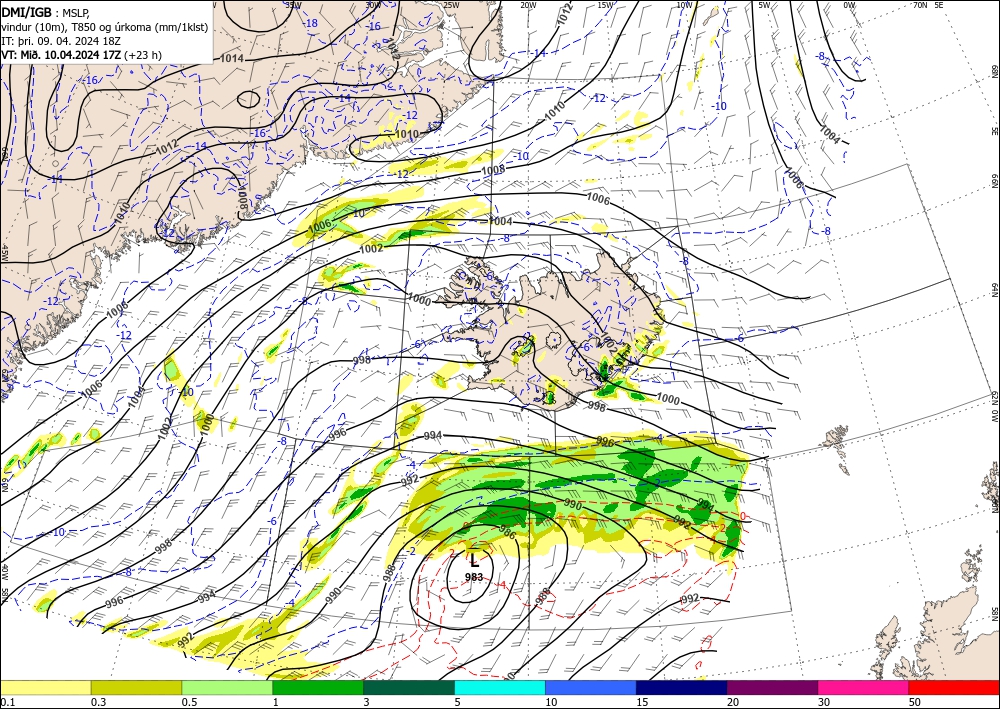Click the 15W longitude label at top
The image size is (1000, 709).
[x=605, y=5]
